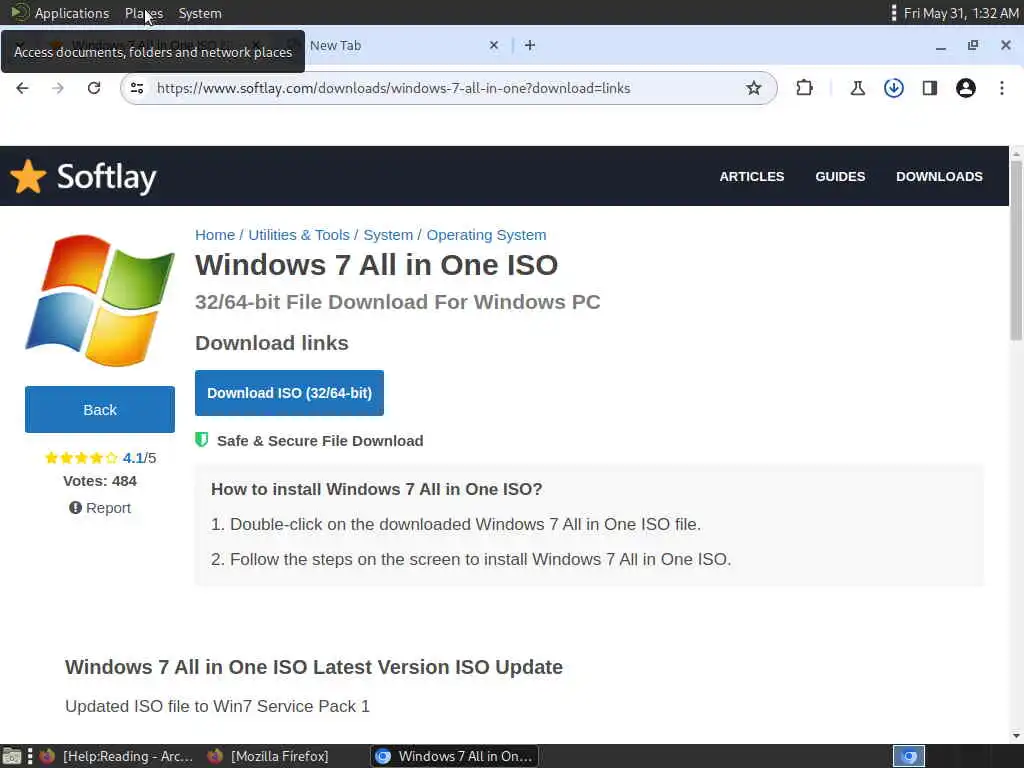Open Chrome Labs flask icon
This screenshot has width=1024, height=768.
pyautogui.click(x=857, y=88)
